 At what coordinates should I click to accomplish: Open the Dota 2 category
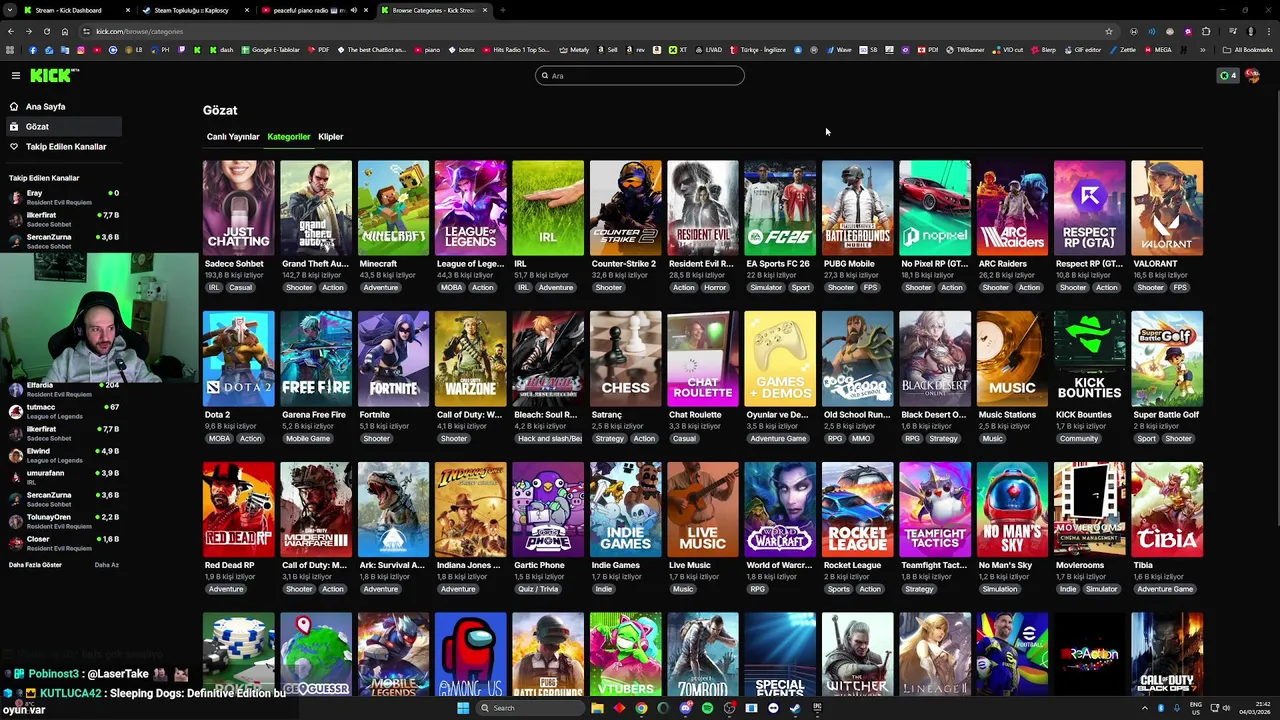coord(238,358)
